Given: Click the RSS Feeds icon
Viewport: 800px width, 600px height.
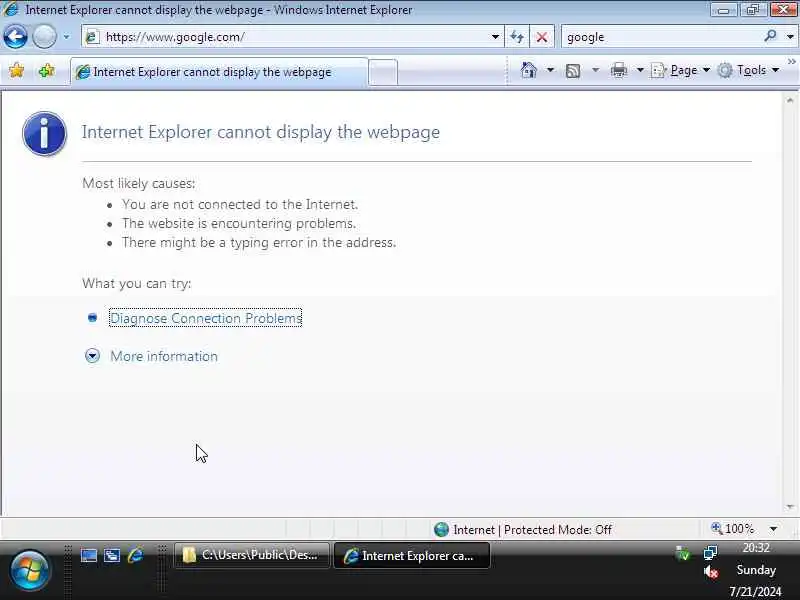Looking at the screenshot, I should coord(573,70).
